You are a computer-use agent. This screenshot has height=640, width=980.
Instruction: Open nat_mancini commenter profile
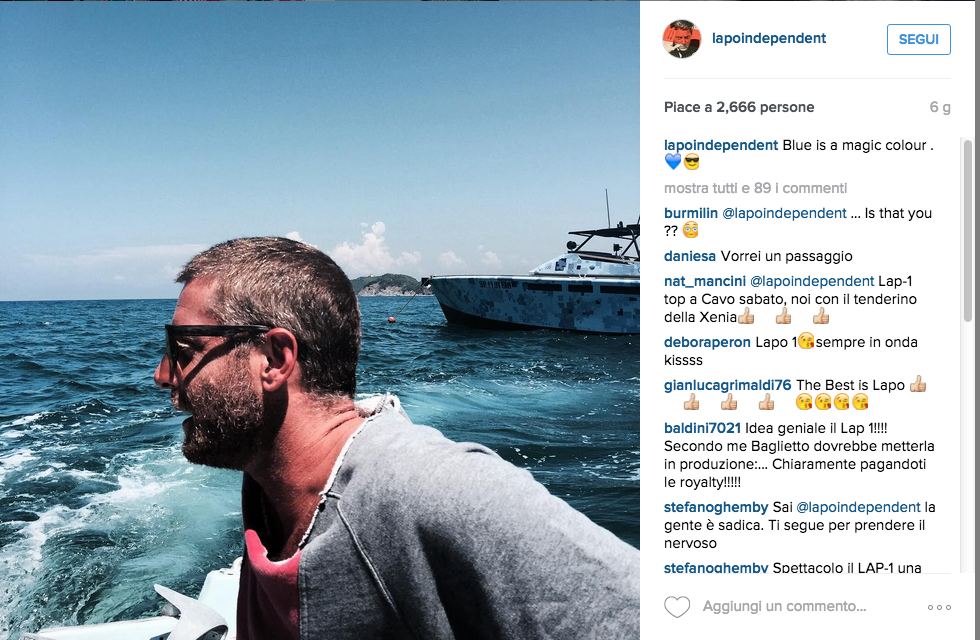click(704, 281)
